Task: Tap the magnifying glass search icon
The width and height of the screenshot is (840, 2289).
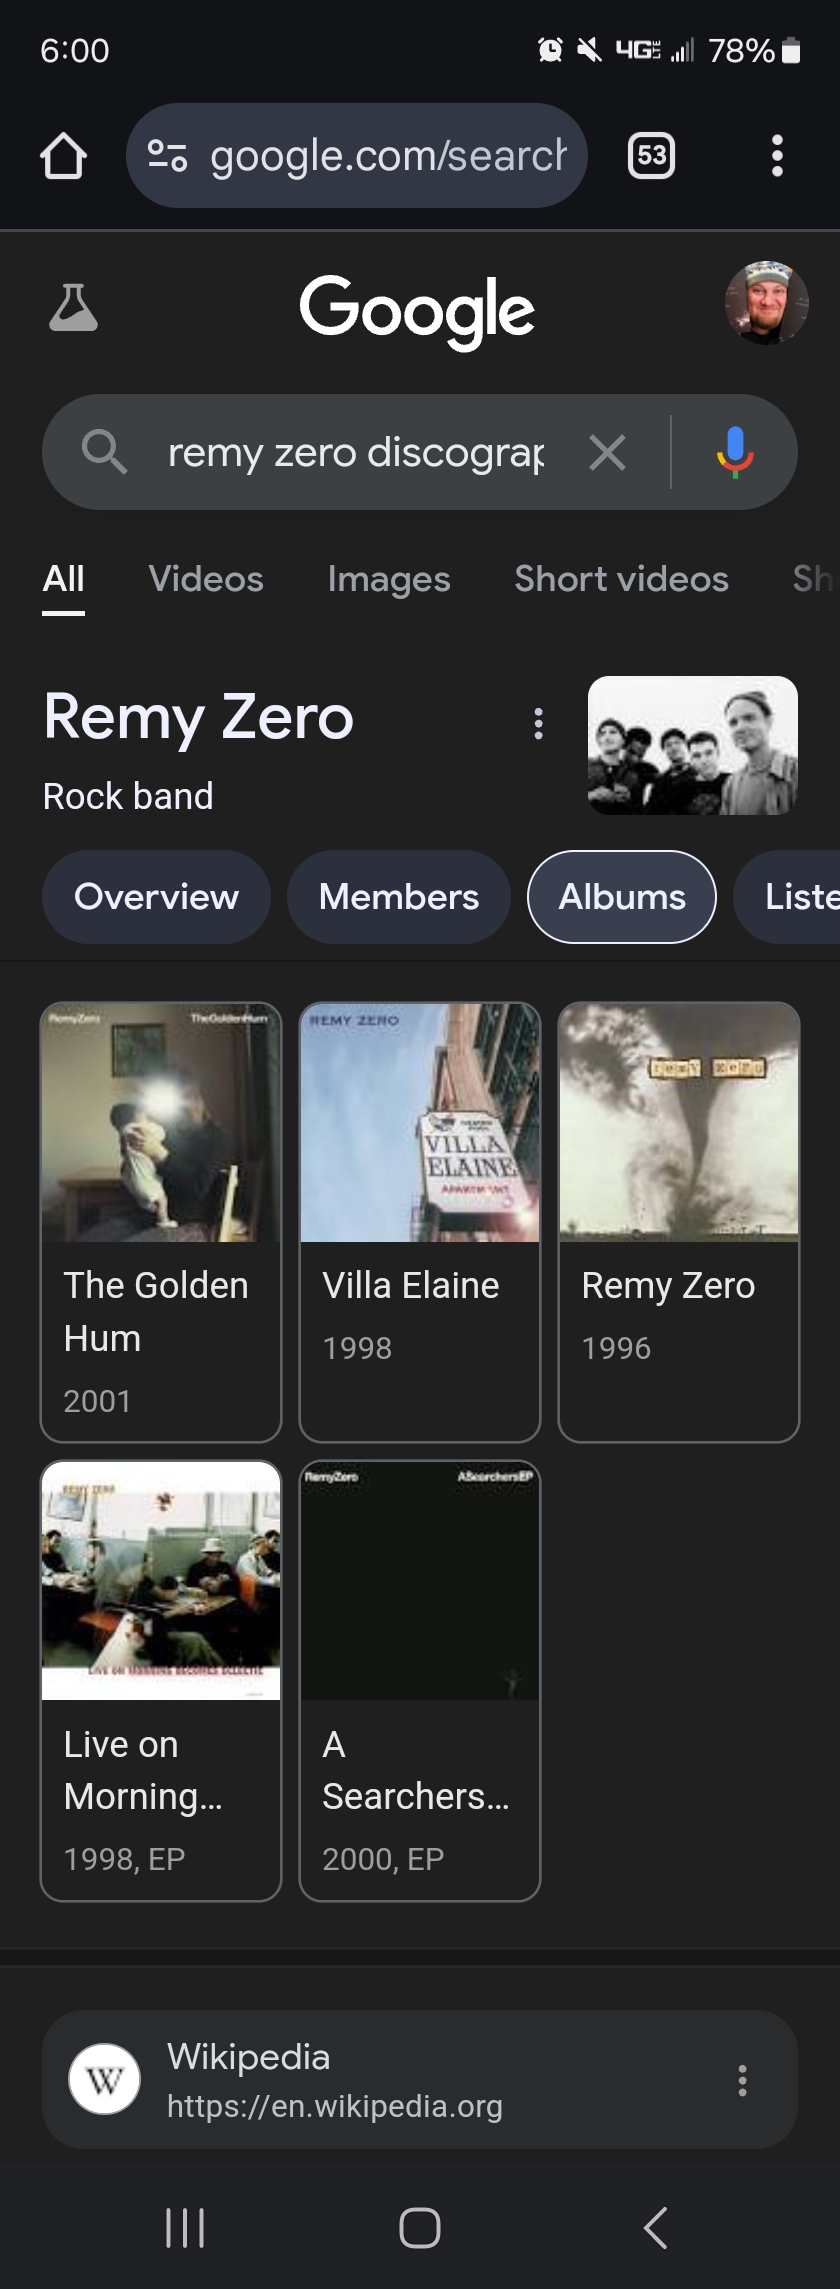Action: tap(104, 453)
